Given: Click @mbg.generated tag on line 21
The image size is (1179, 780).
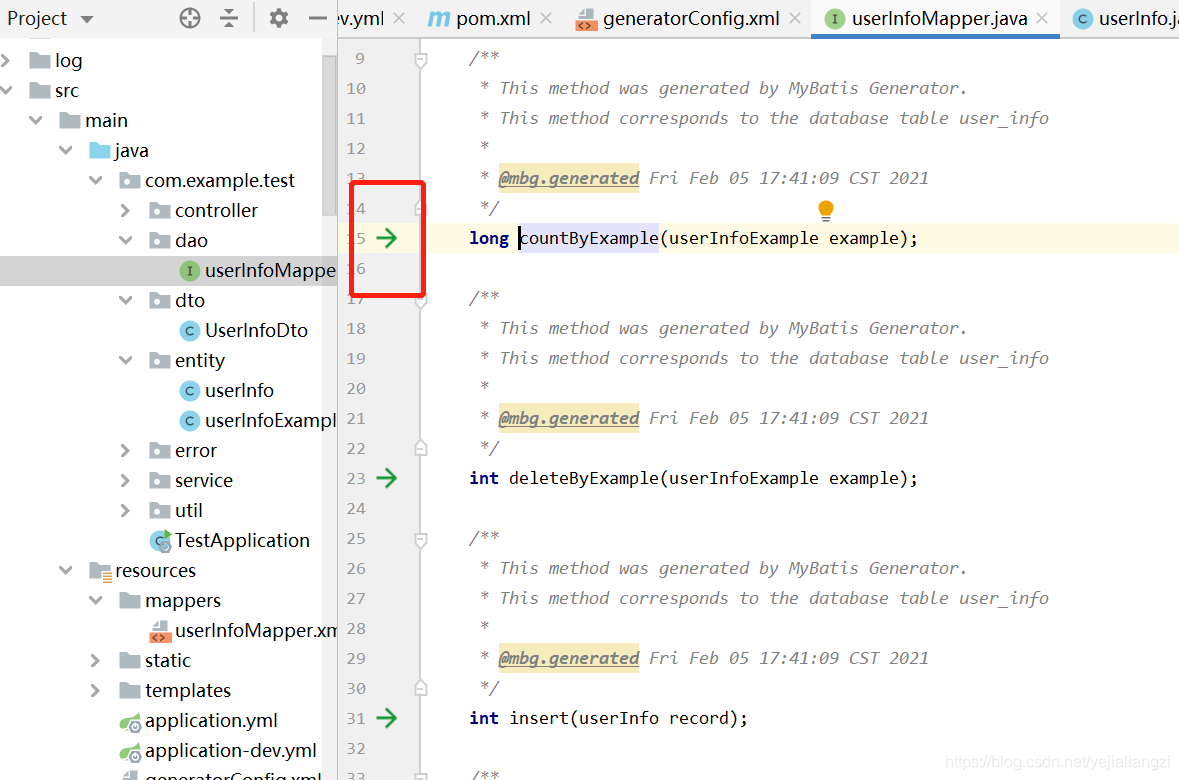Looking at the screenshot, I should (568, 418).
